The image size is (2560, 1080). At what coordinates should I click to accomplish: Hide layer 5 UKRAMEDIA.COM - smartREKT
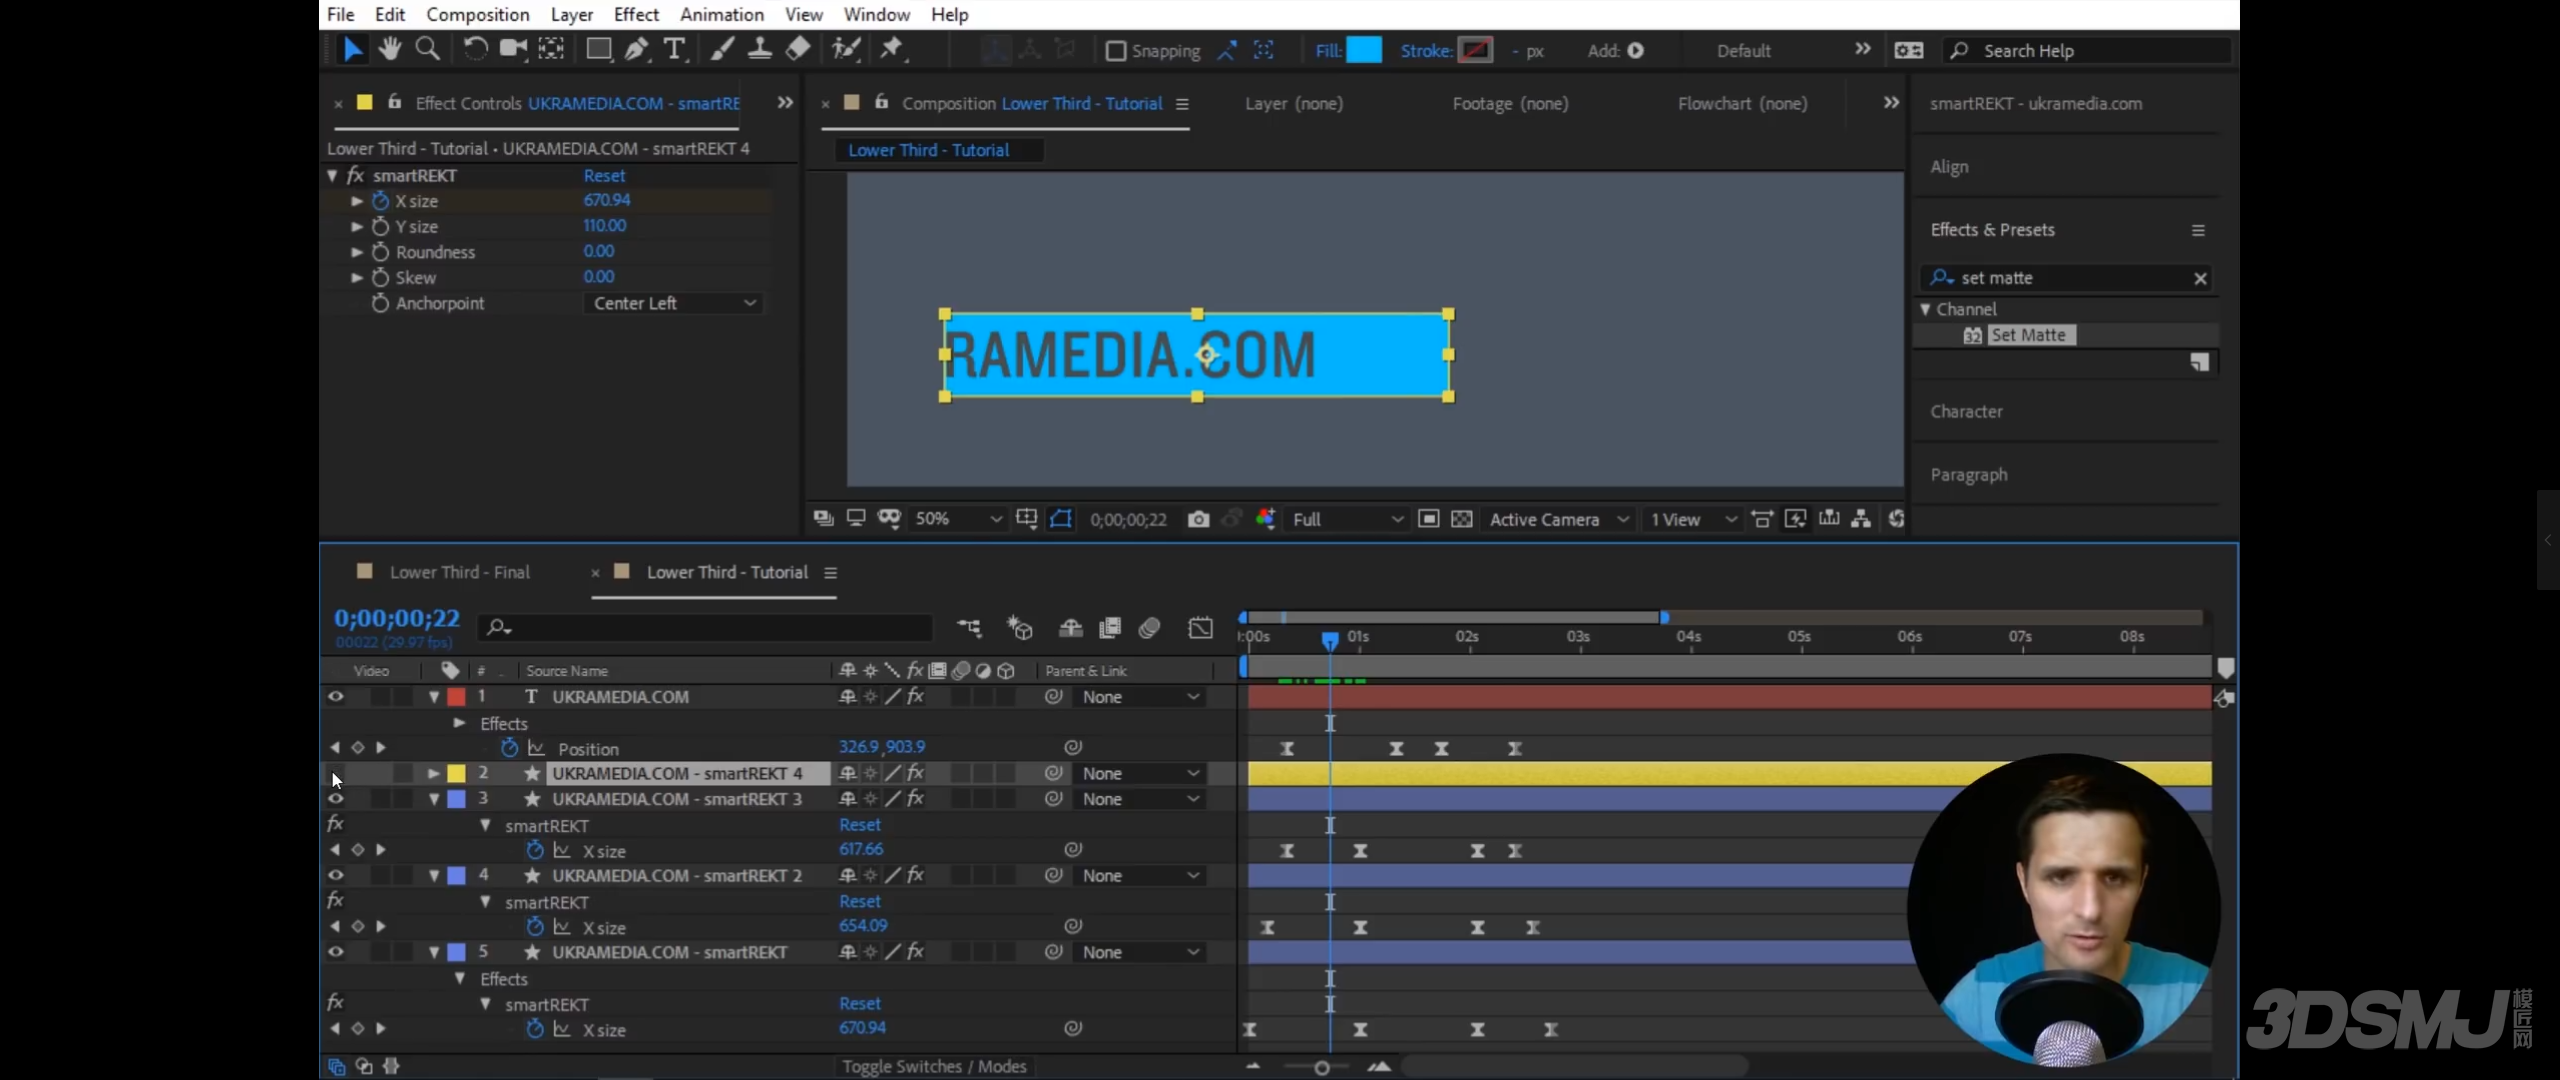pyautogui.click(x=336, y=952)
